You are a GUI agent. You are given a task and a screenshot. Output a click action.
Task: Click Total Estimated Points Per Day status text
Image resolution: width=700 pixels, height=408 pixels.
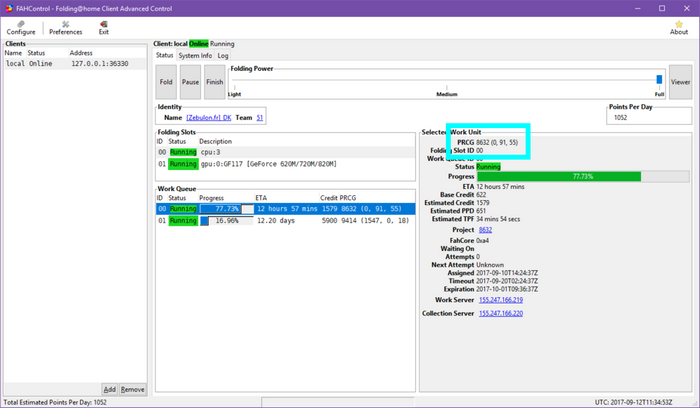pyautogui.click(x=55, y=402)
